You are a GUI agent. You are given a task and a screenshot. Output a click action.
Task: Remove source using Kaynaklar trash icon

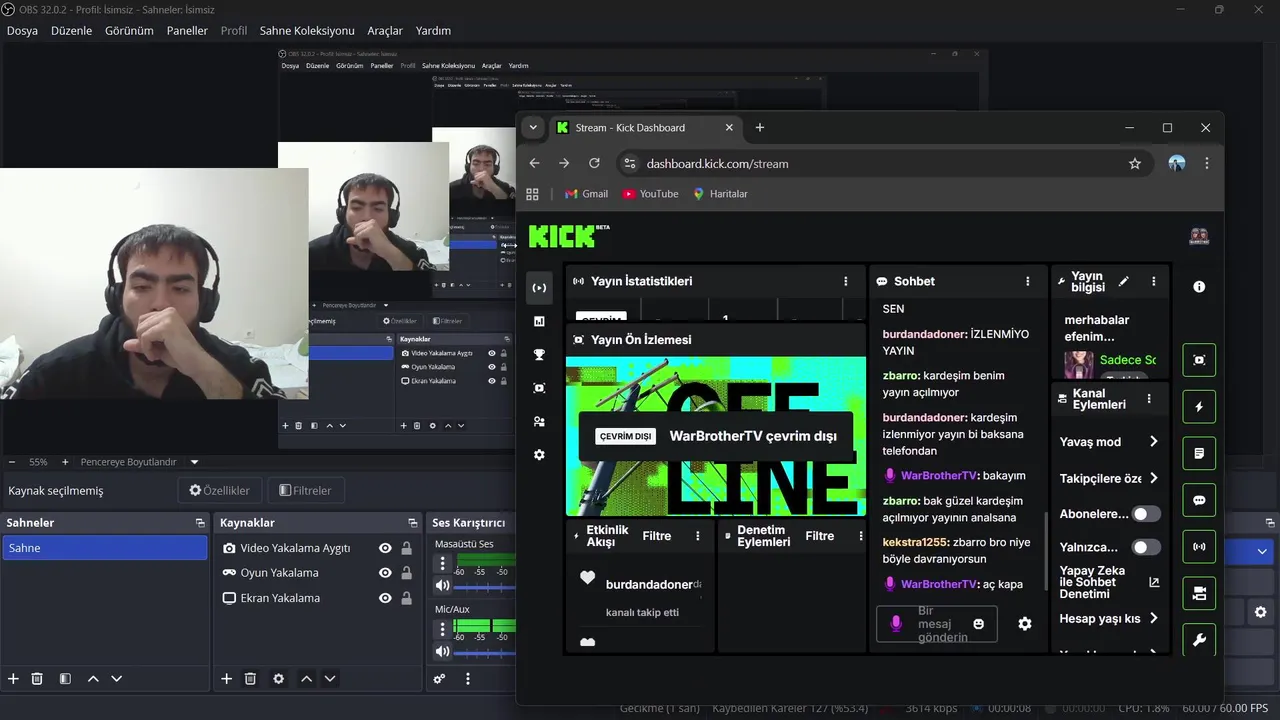pyautogui.click(x=250, y=678)
